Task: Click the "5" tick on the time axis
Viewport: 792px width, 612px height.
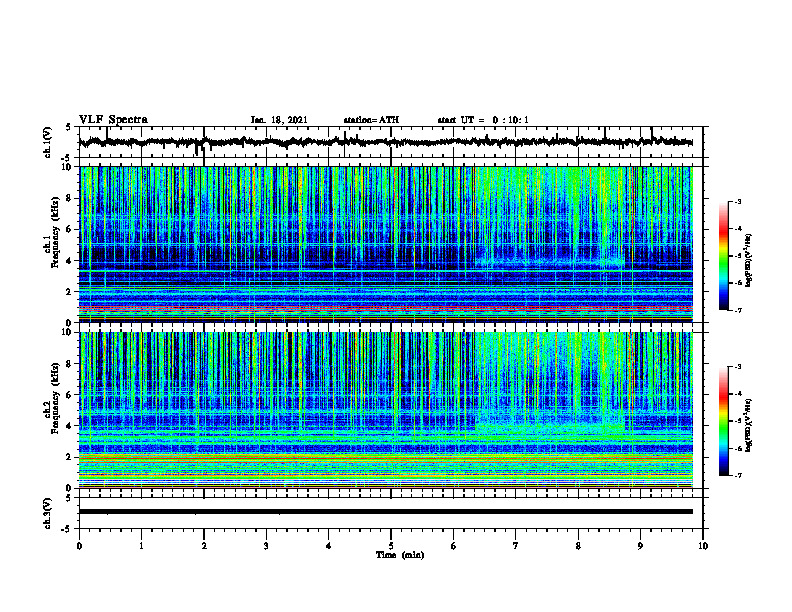Action: click(x=391, y=546)
